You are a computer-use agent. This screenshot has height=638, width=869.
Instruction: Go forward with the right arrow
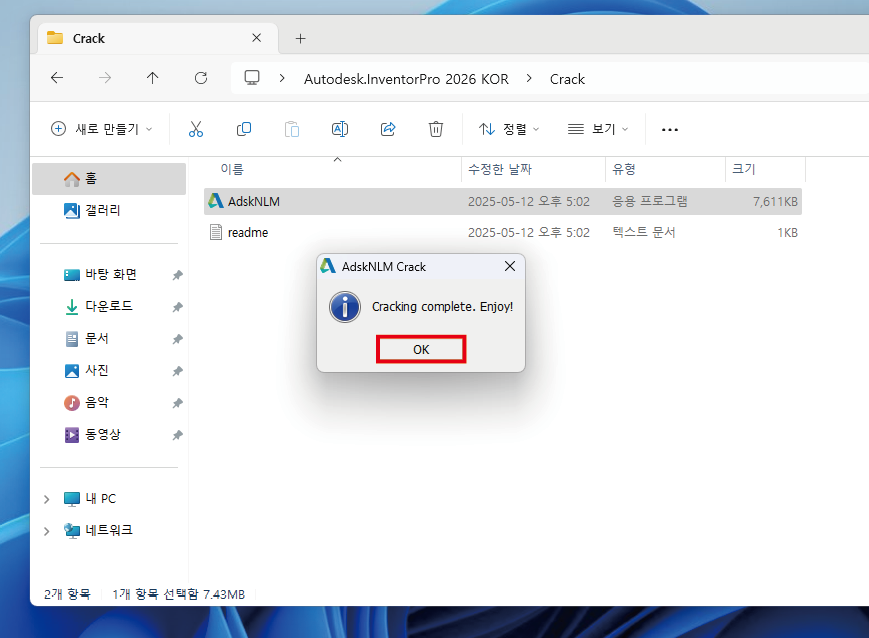tap(105, 78)
